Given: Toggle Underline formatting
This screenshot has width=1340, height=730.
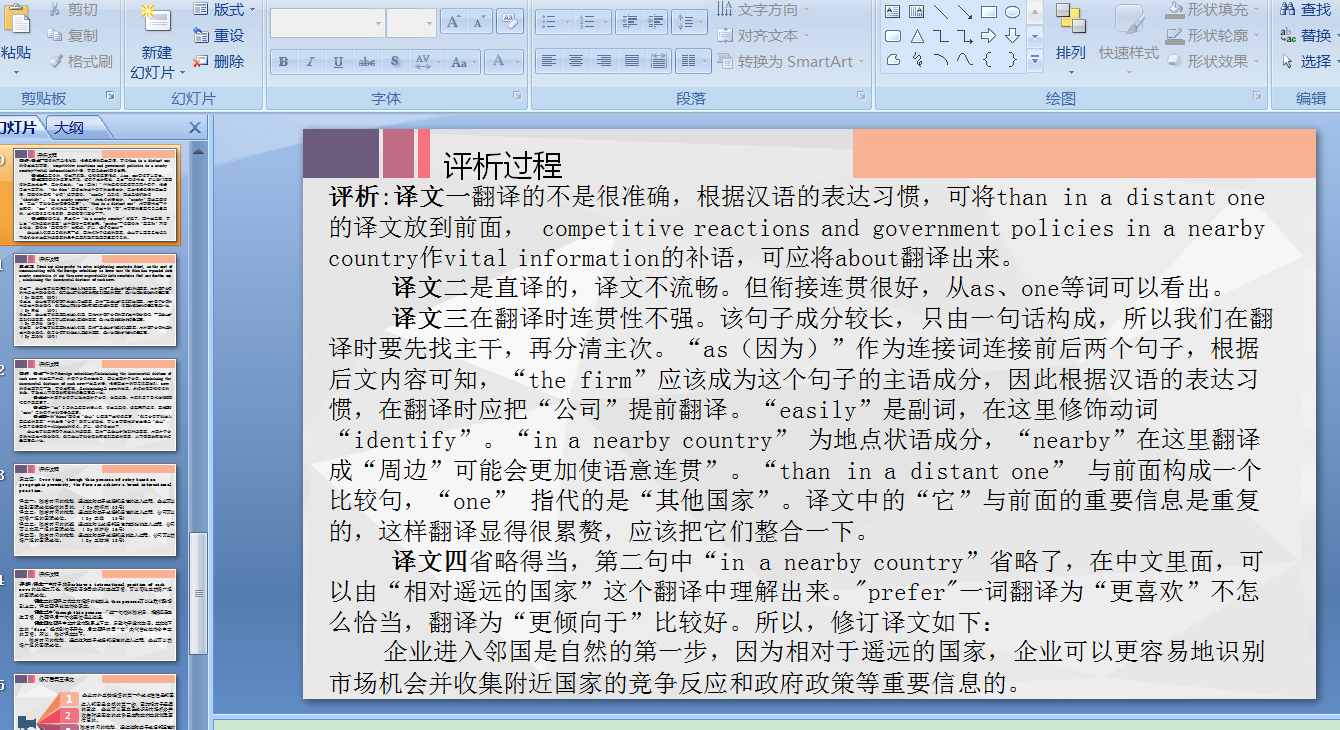Looking at the screenshot, I should [338, 62].
